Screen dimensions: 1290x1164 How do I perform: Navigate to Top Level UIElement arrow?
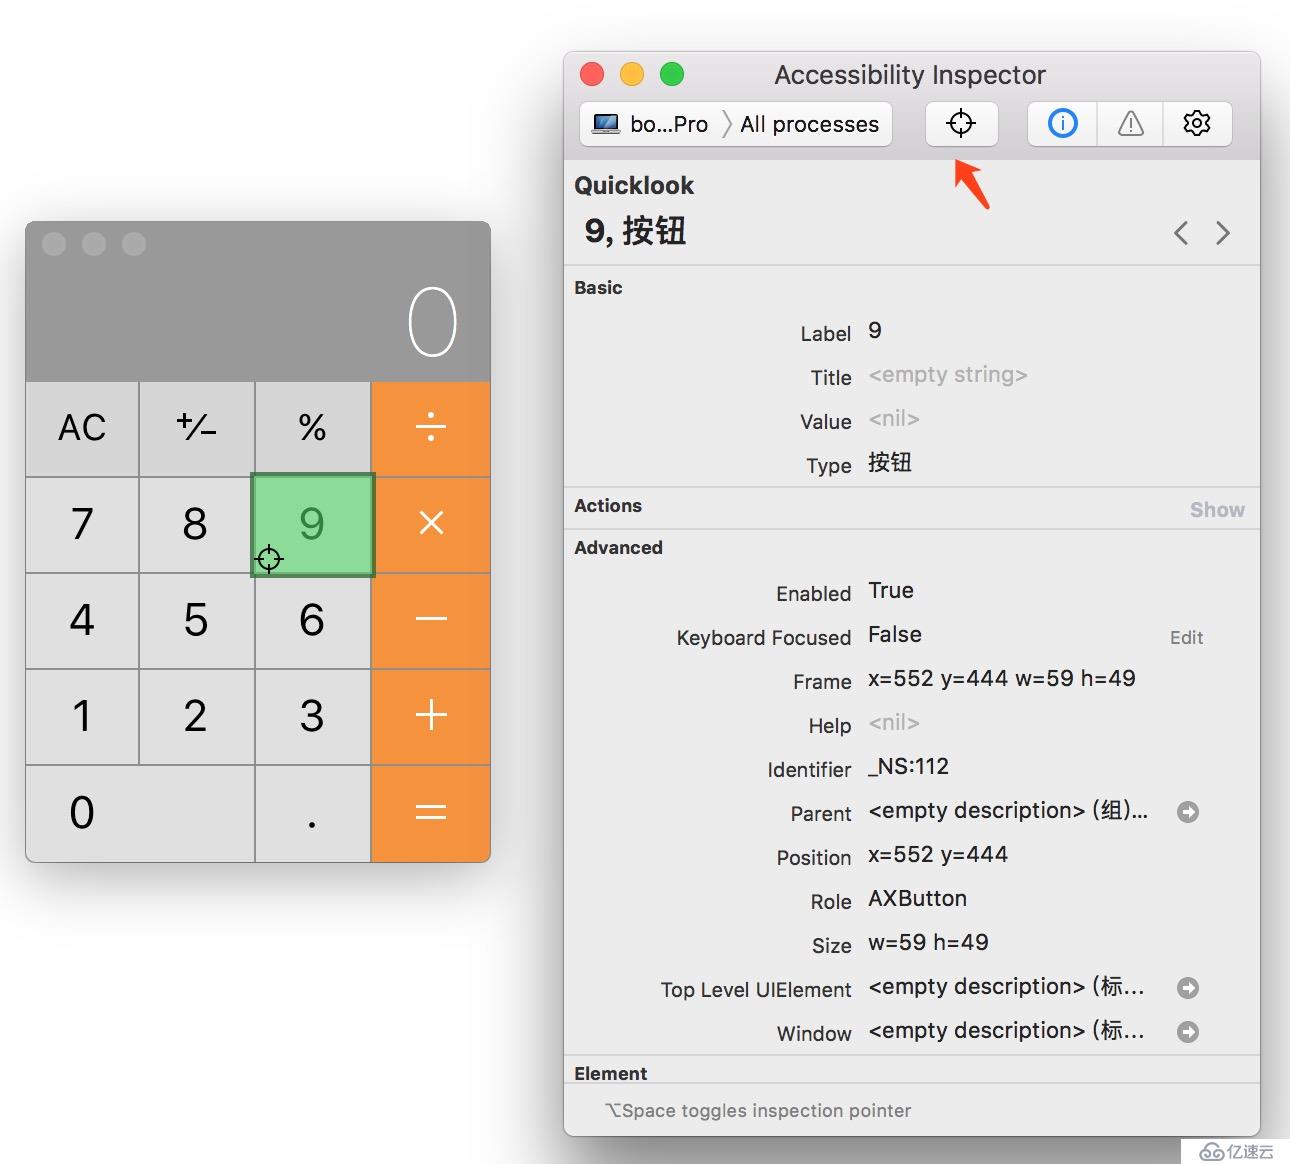1188,988
